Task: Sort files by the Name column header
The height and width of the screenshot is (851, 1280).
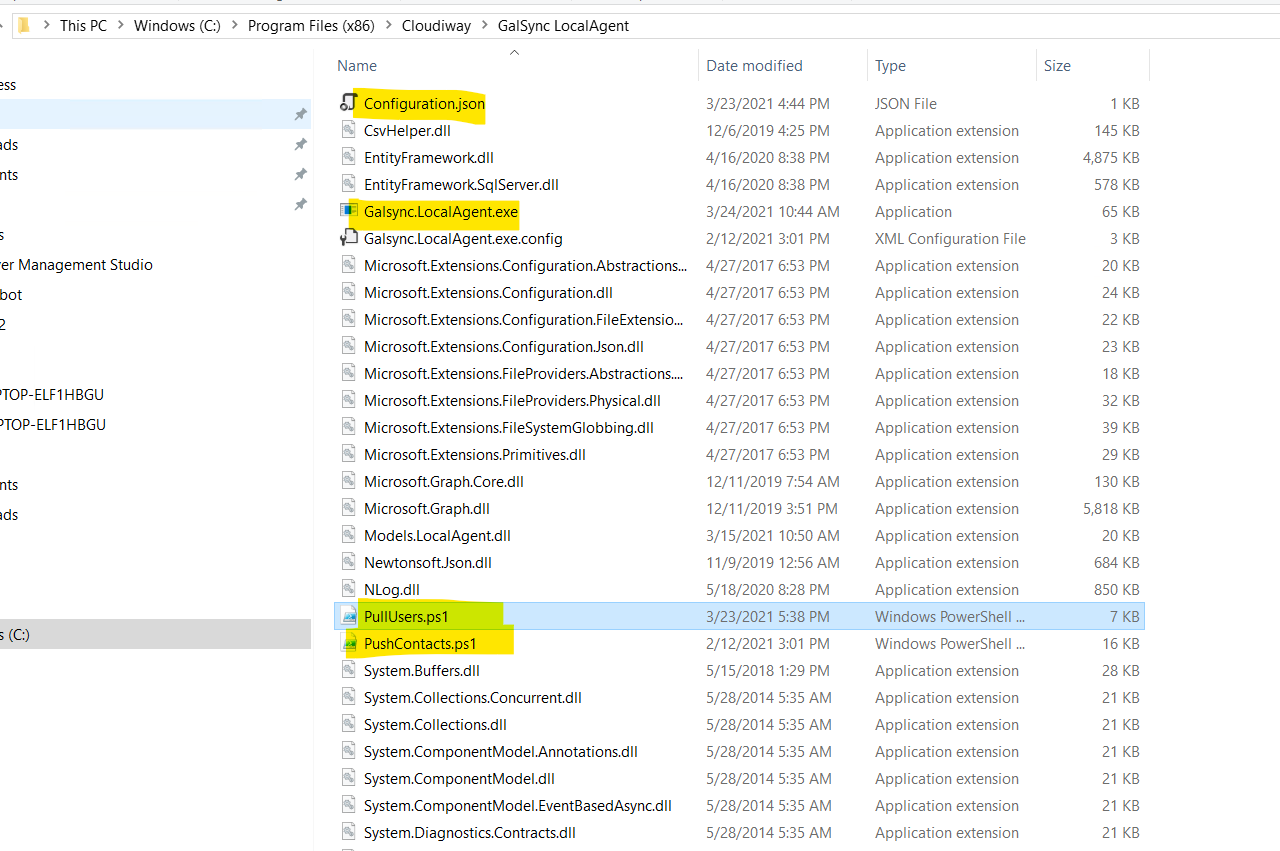Action: coord(357,65)
